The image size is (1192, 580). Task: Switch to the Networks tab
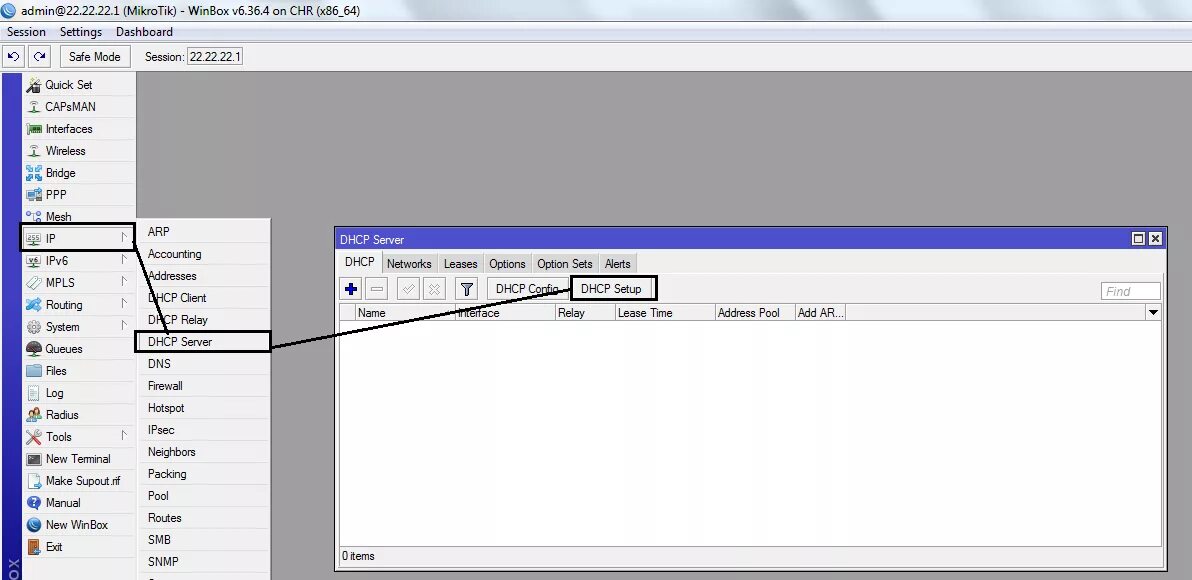click(409, 264)
